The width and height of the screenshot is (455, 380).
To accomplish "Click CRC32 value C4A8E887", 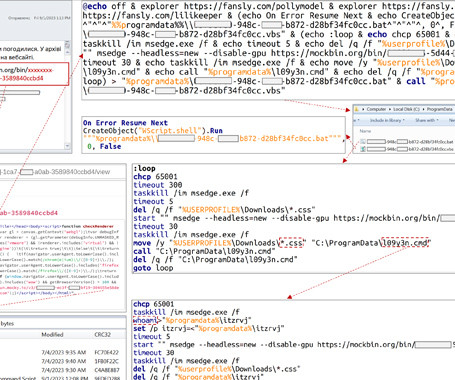I will point(107,370).
